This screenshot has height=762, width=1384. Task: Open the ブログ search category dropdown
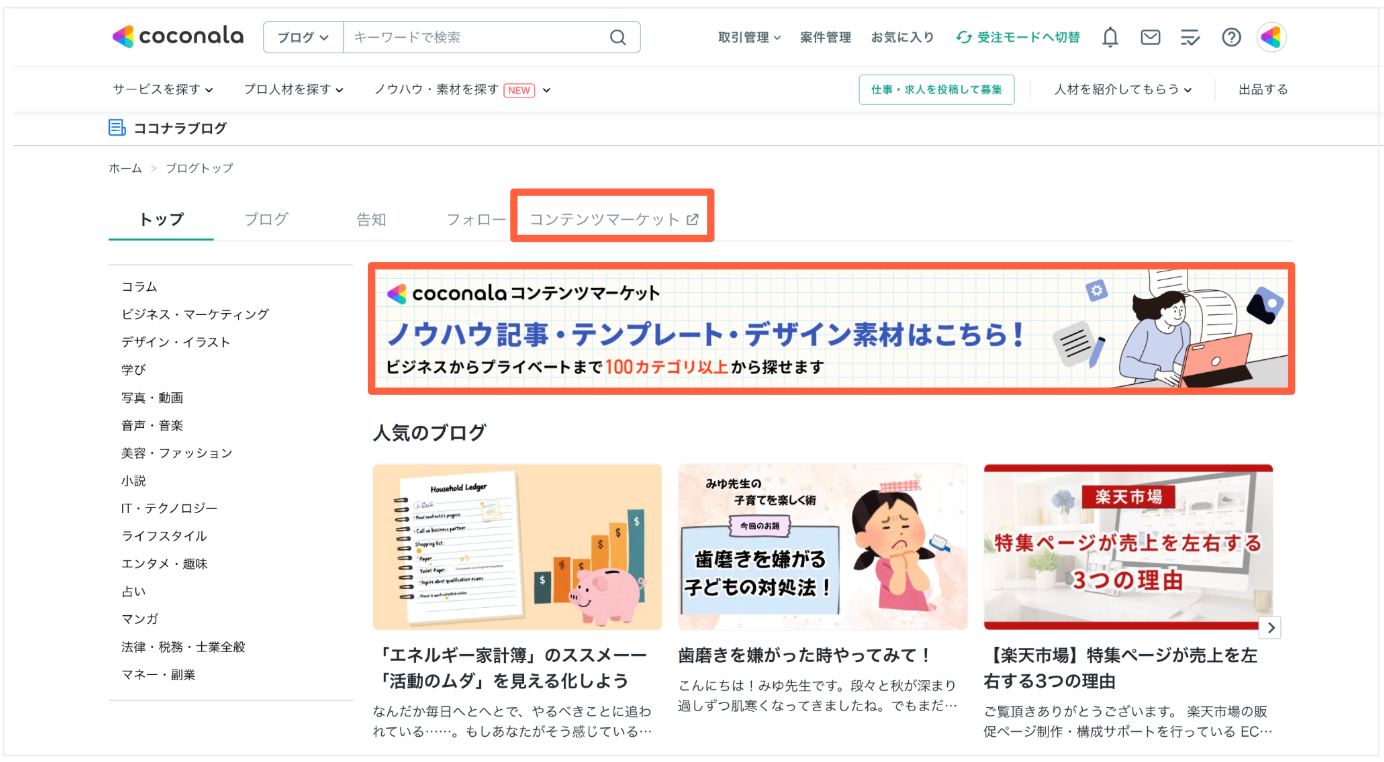[303, 38]
